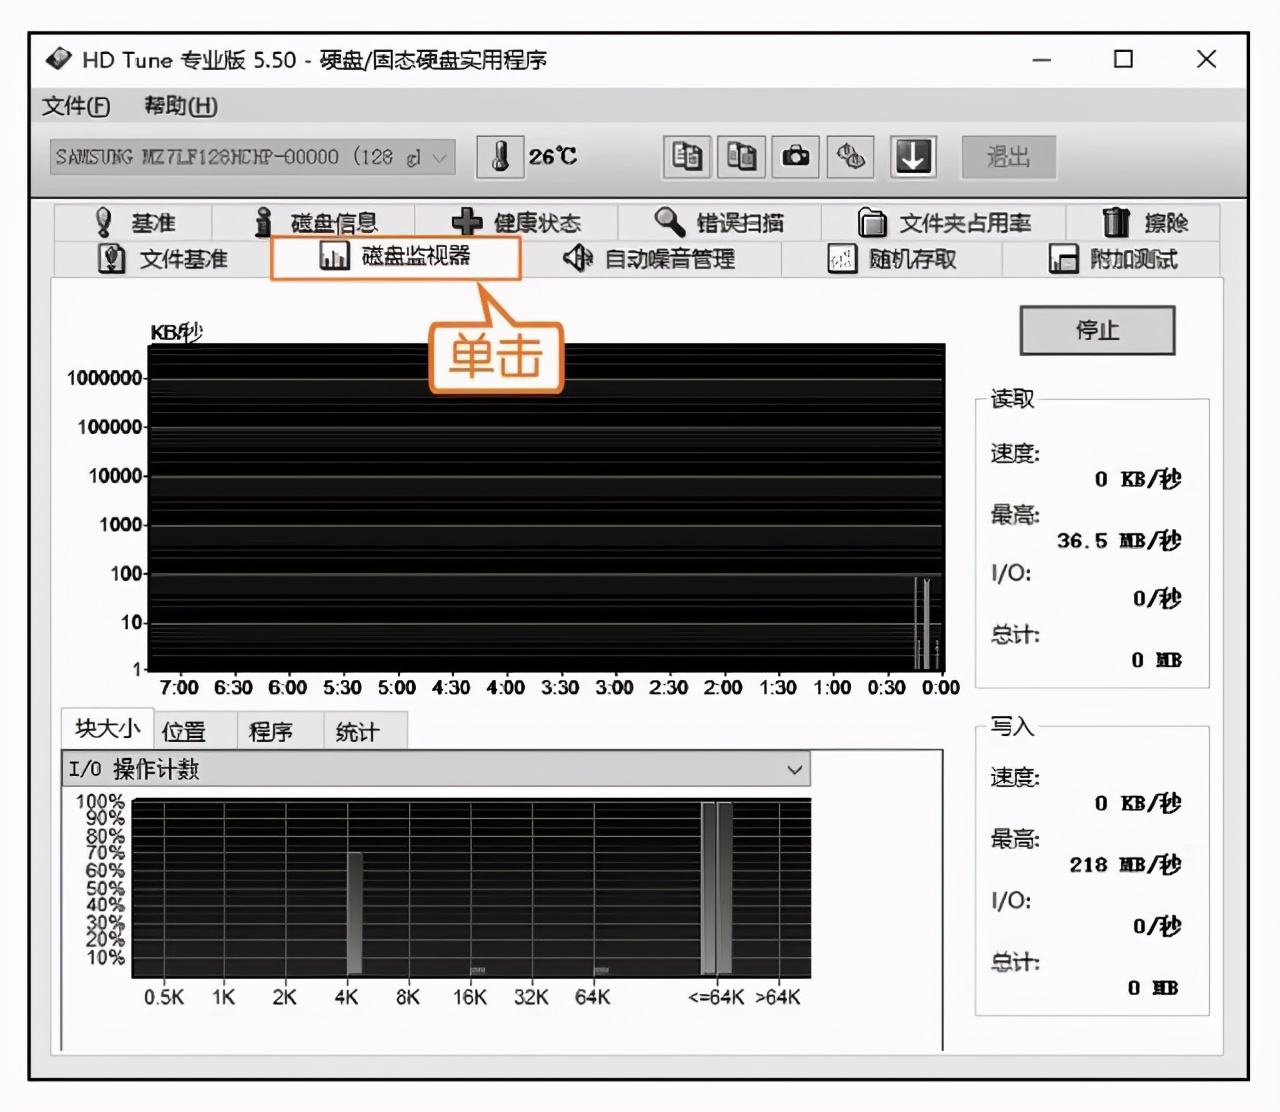Switch to the 文件基准 tab
Viewport: 1280px width, 1112px height.
point(162,259)
